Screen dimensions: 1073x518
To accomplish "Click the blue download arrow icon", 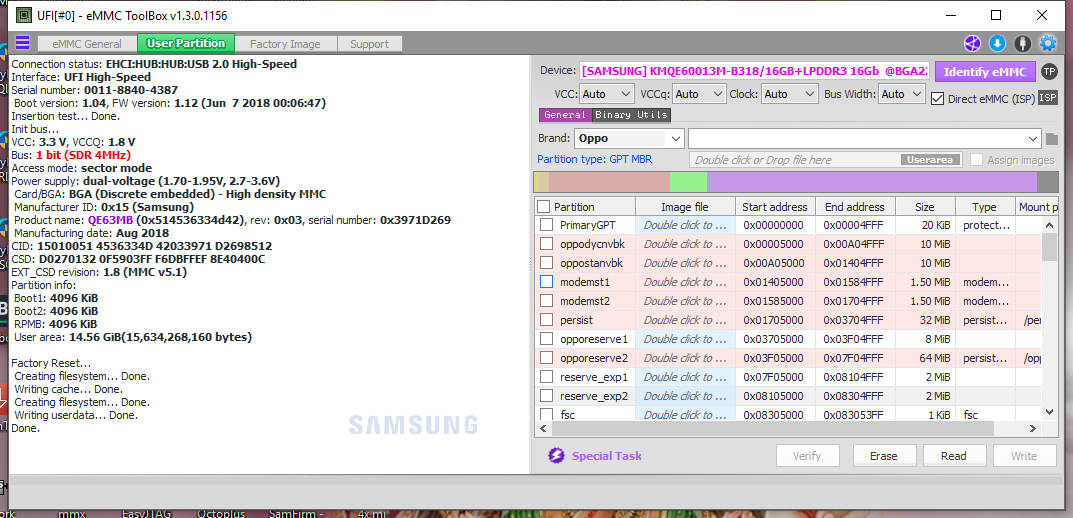I will coord(998,44).
